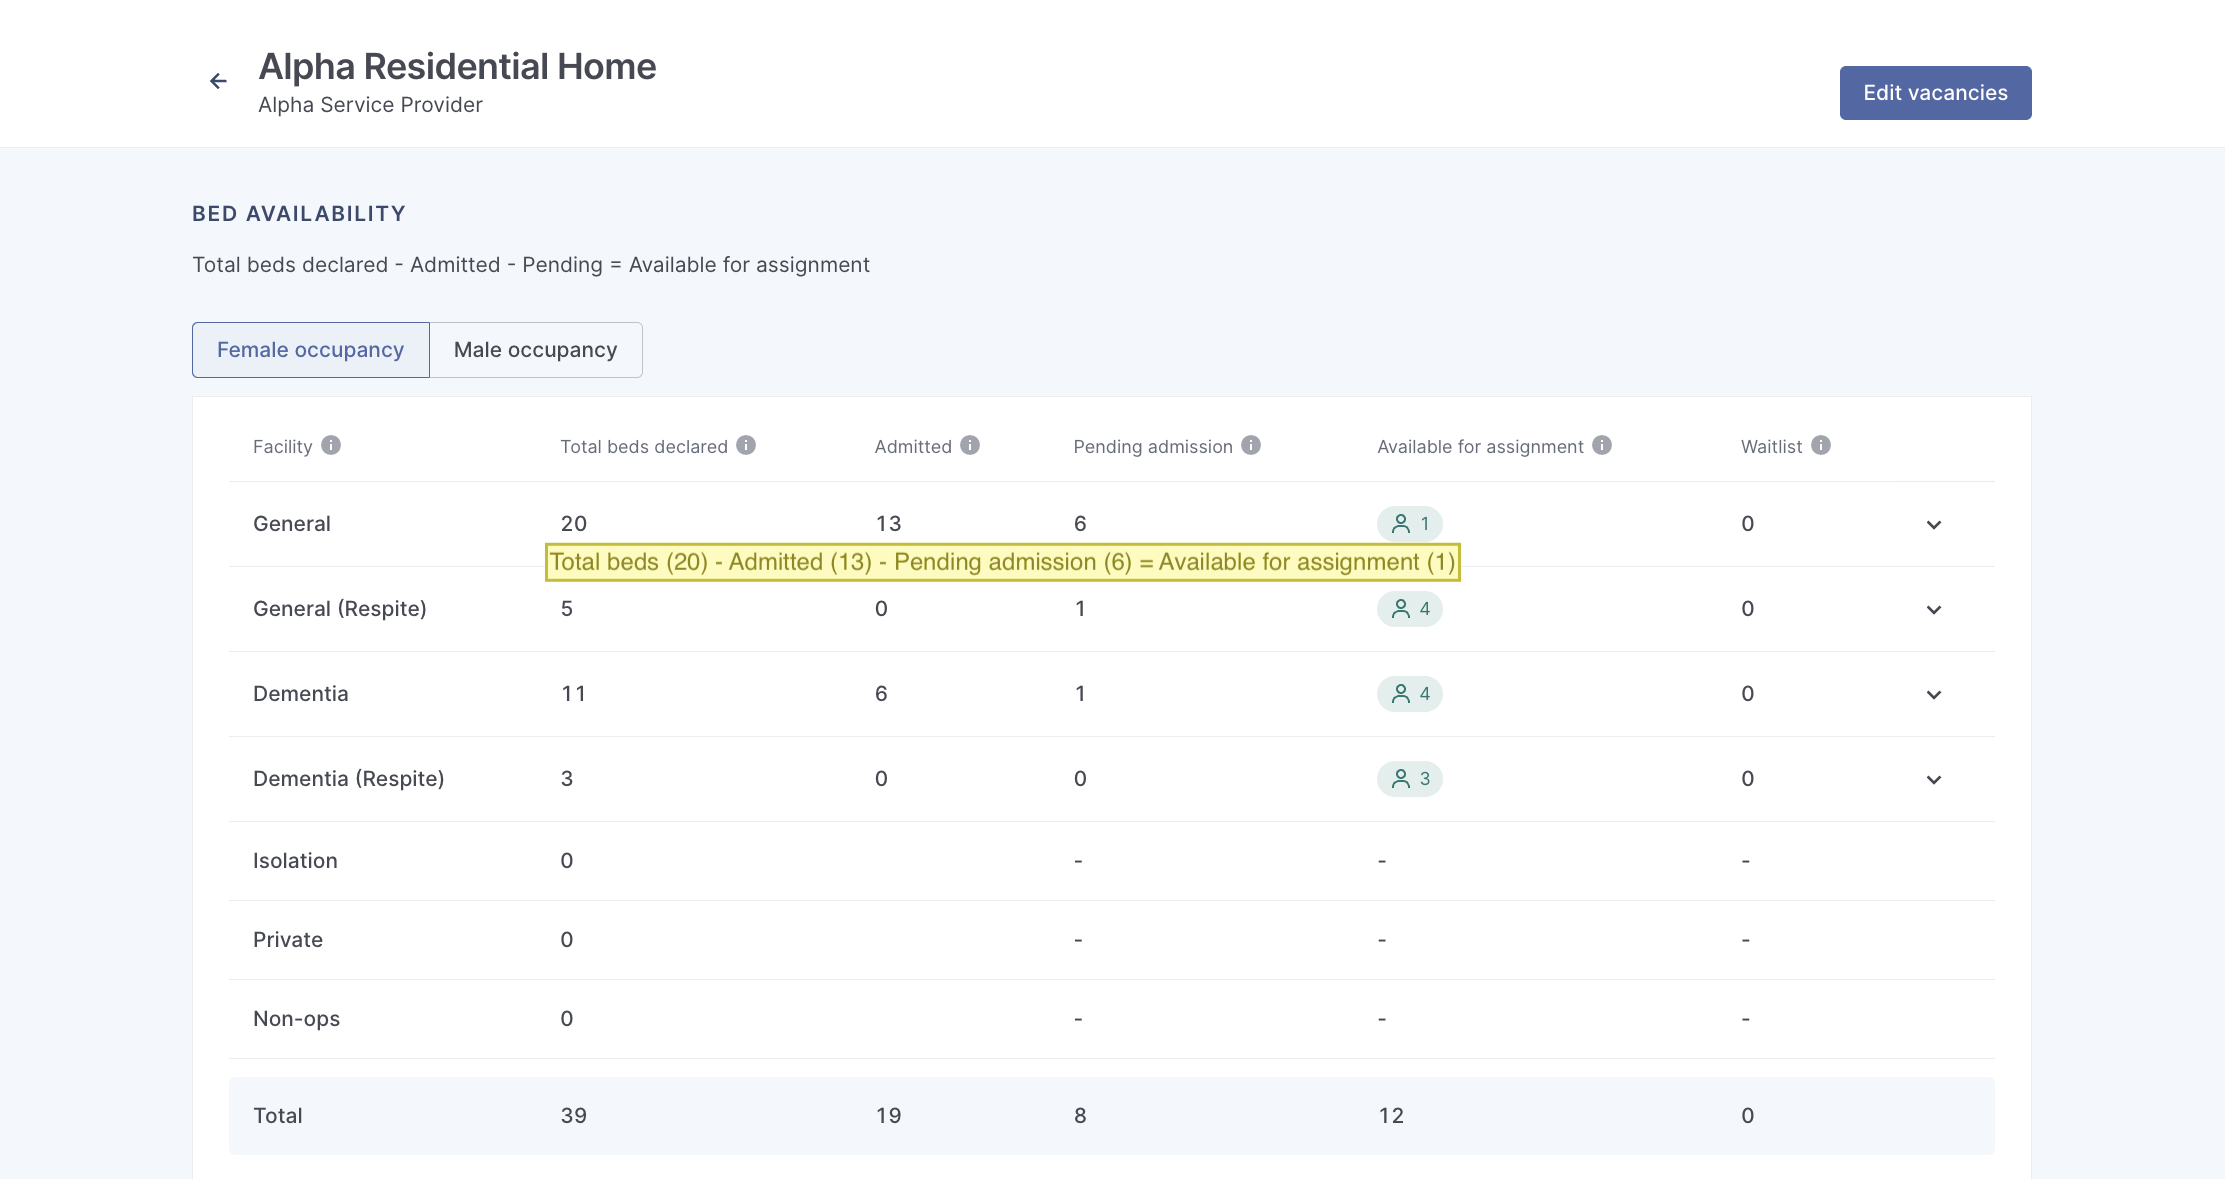The image size is (2225, 1179).
Task: Click the Admitted column info icon
Action: click(x=970, y=445)
